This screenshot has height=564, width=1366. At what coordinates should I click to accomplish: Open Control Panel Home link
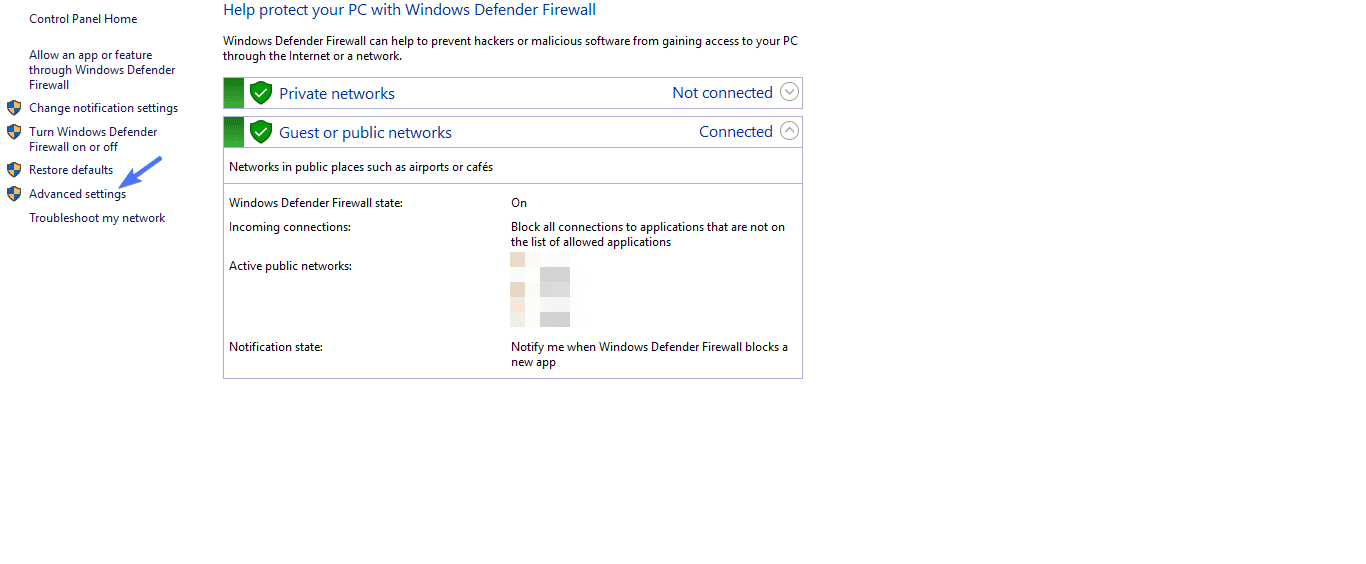point(83,19)
